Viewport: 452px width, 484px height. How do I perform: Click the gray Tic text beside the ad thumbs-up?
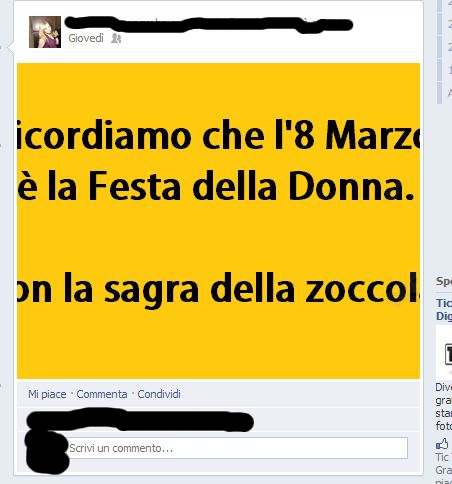tap(444, 457)
